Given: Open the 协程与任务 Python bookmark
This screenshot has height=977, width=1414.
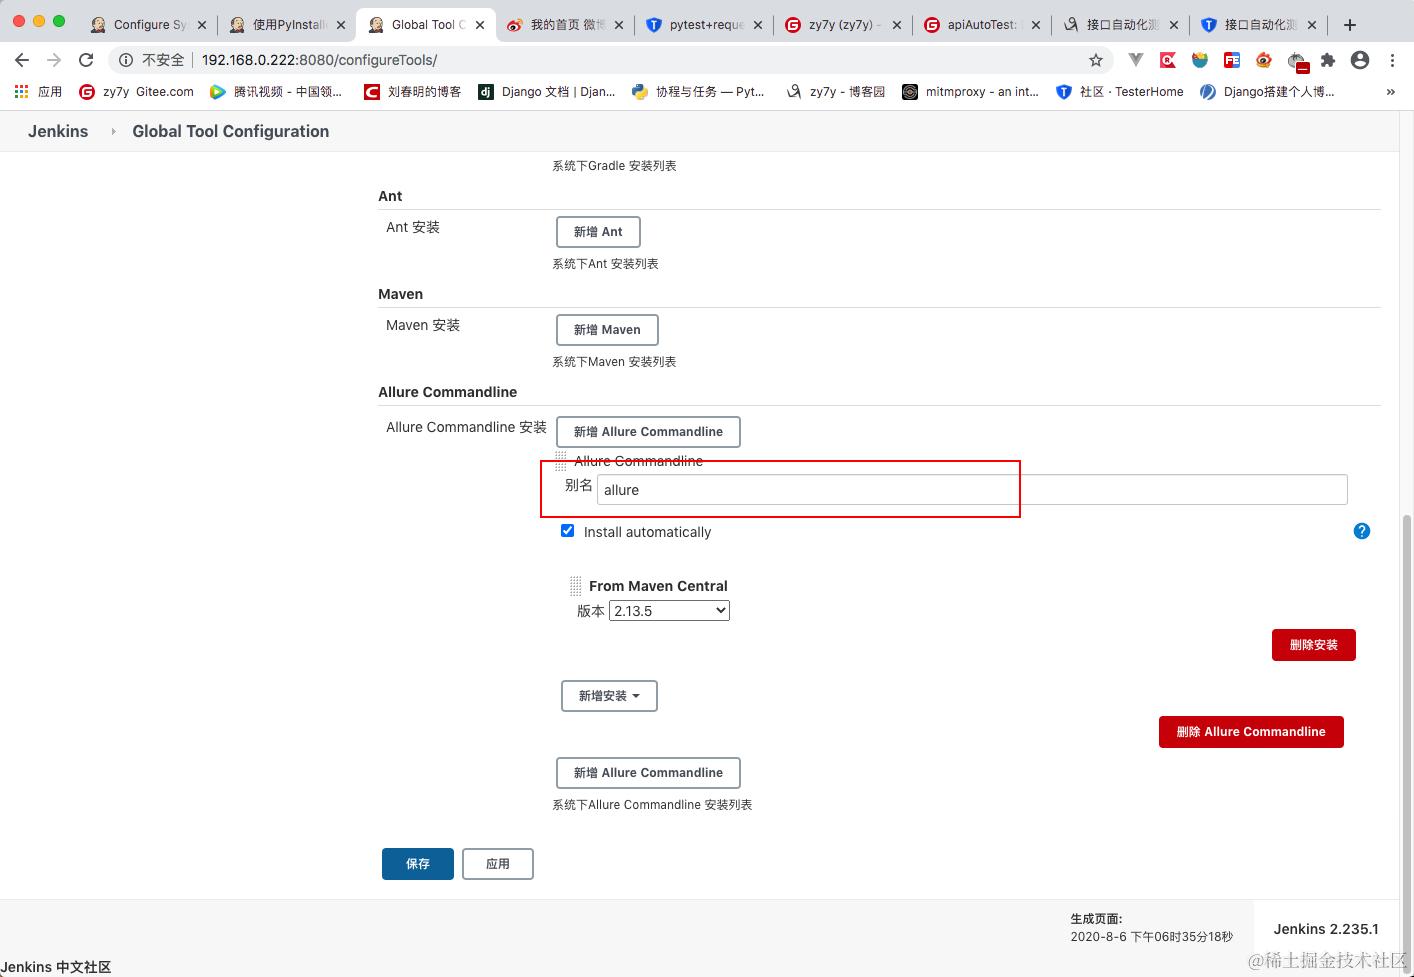Looking at the screenshot, I should (699, 91).
